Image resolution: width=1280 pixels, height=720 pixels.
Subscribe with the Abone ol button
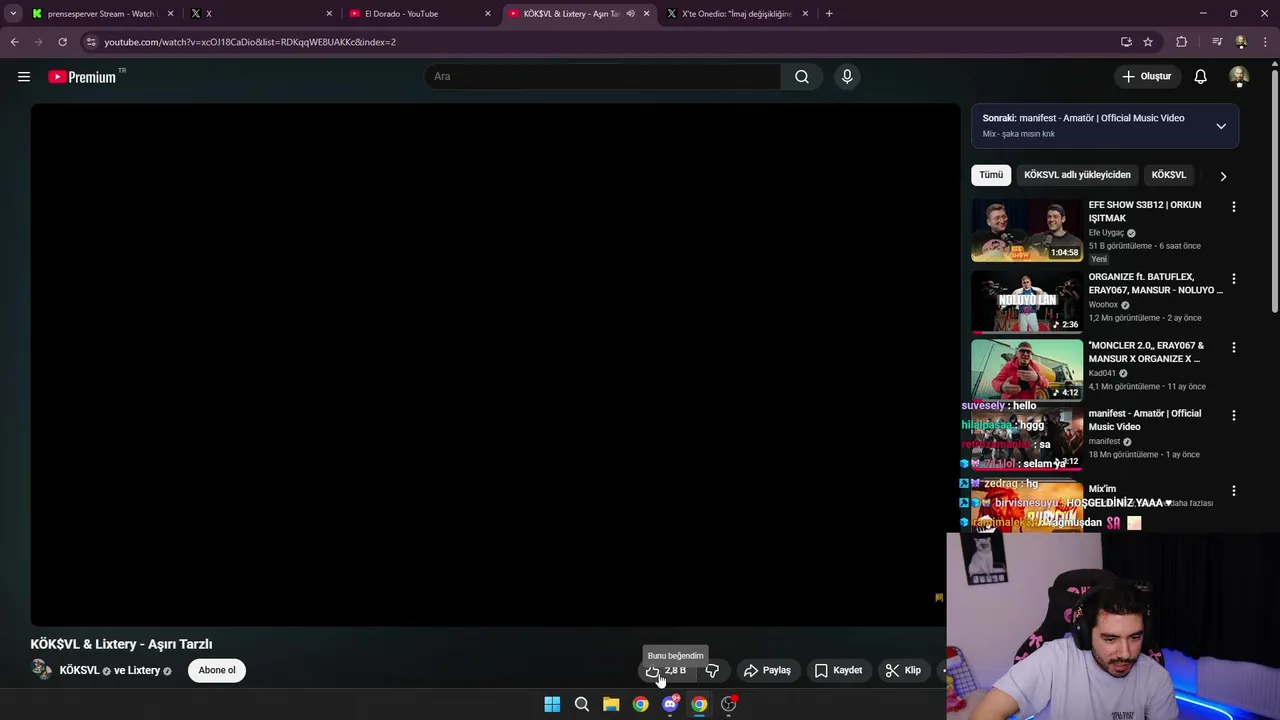[217, 671]
